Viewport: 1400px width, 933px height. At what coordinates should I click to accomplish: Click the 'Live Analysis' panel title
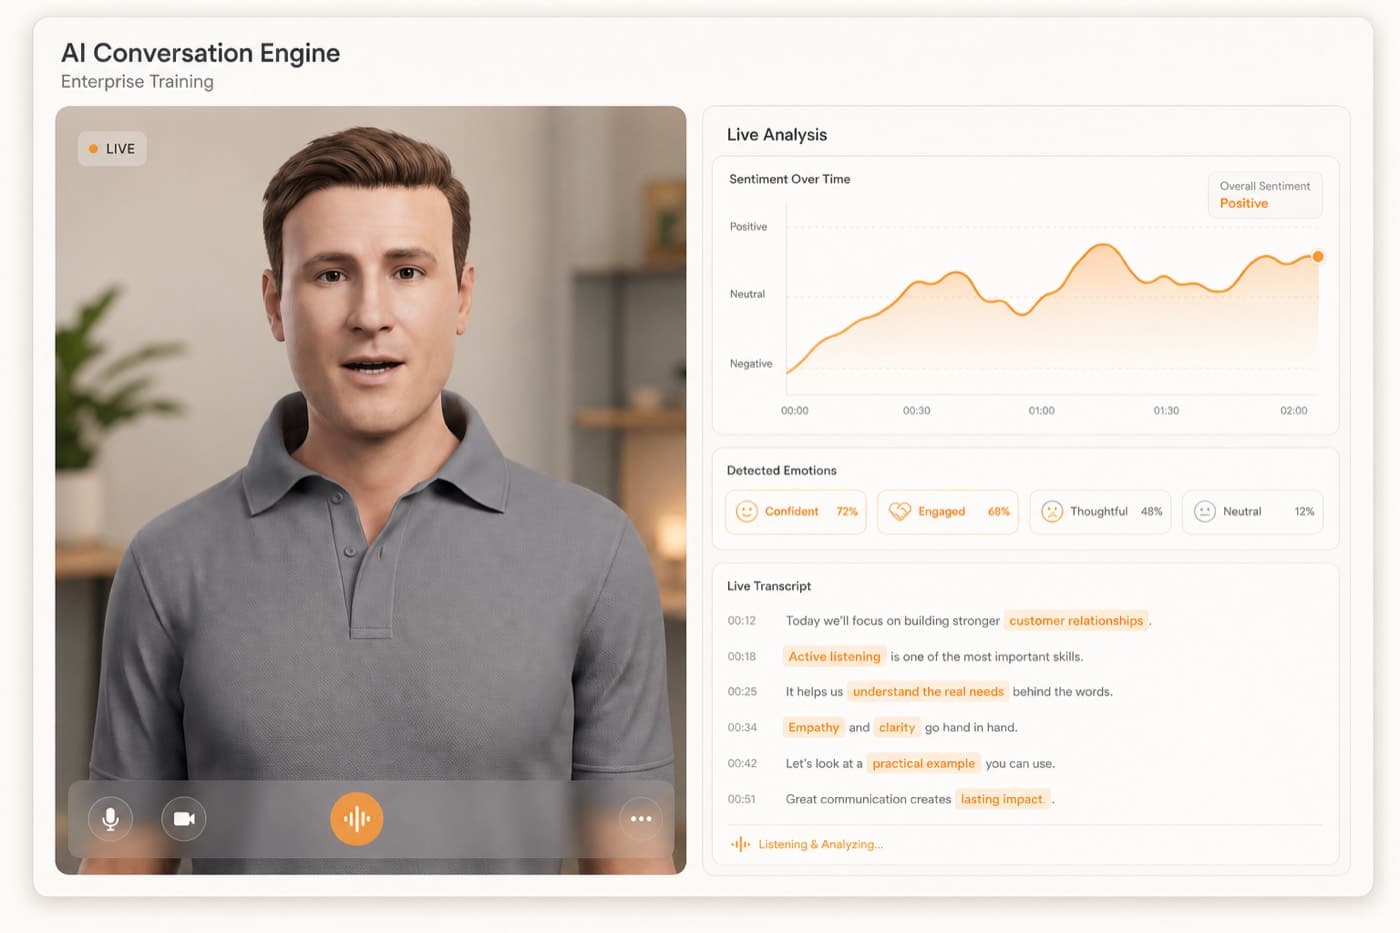[777, 135]
